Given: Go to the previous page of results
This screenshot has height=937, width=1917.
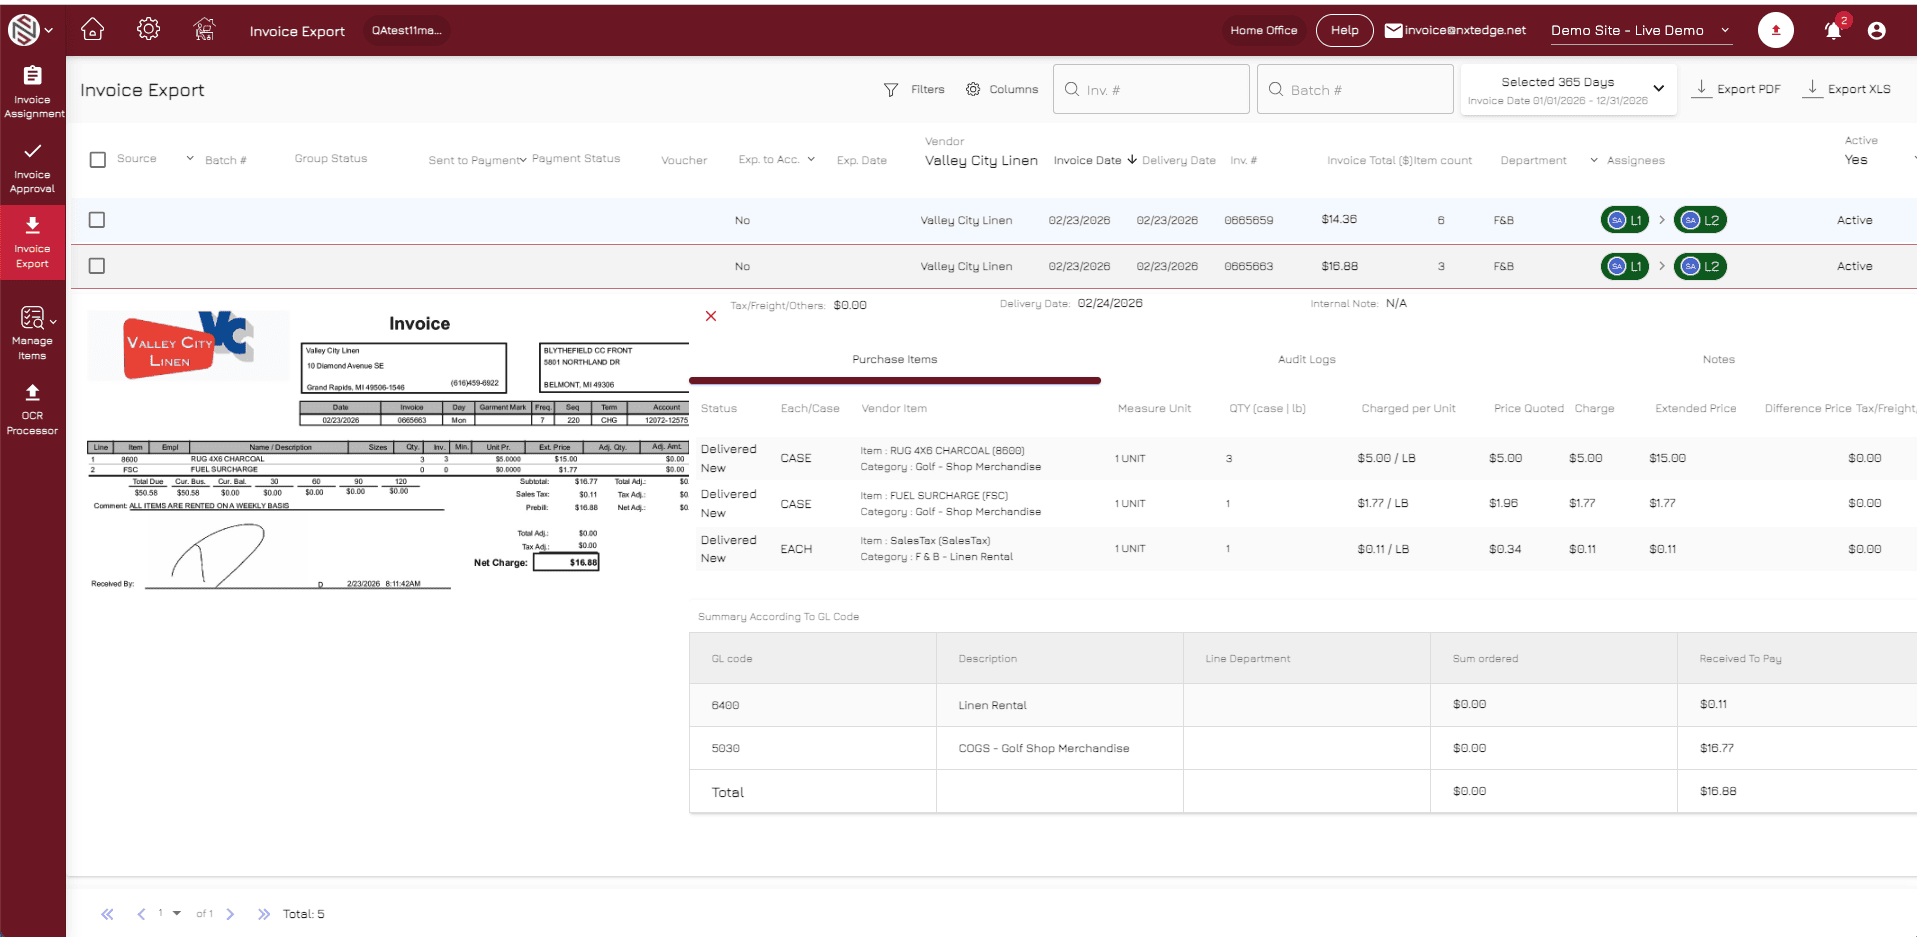Looking at the screenshot, I should tap(141, 914).
